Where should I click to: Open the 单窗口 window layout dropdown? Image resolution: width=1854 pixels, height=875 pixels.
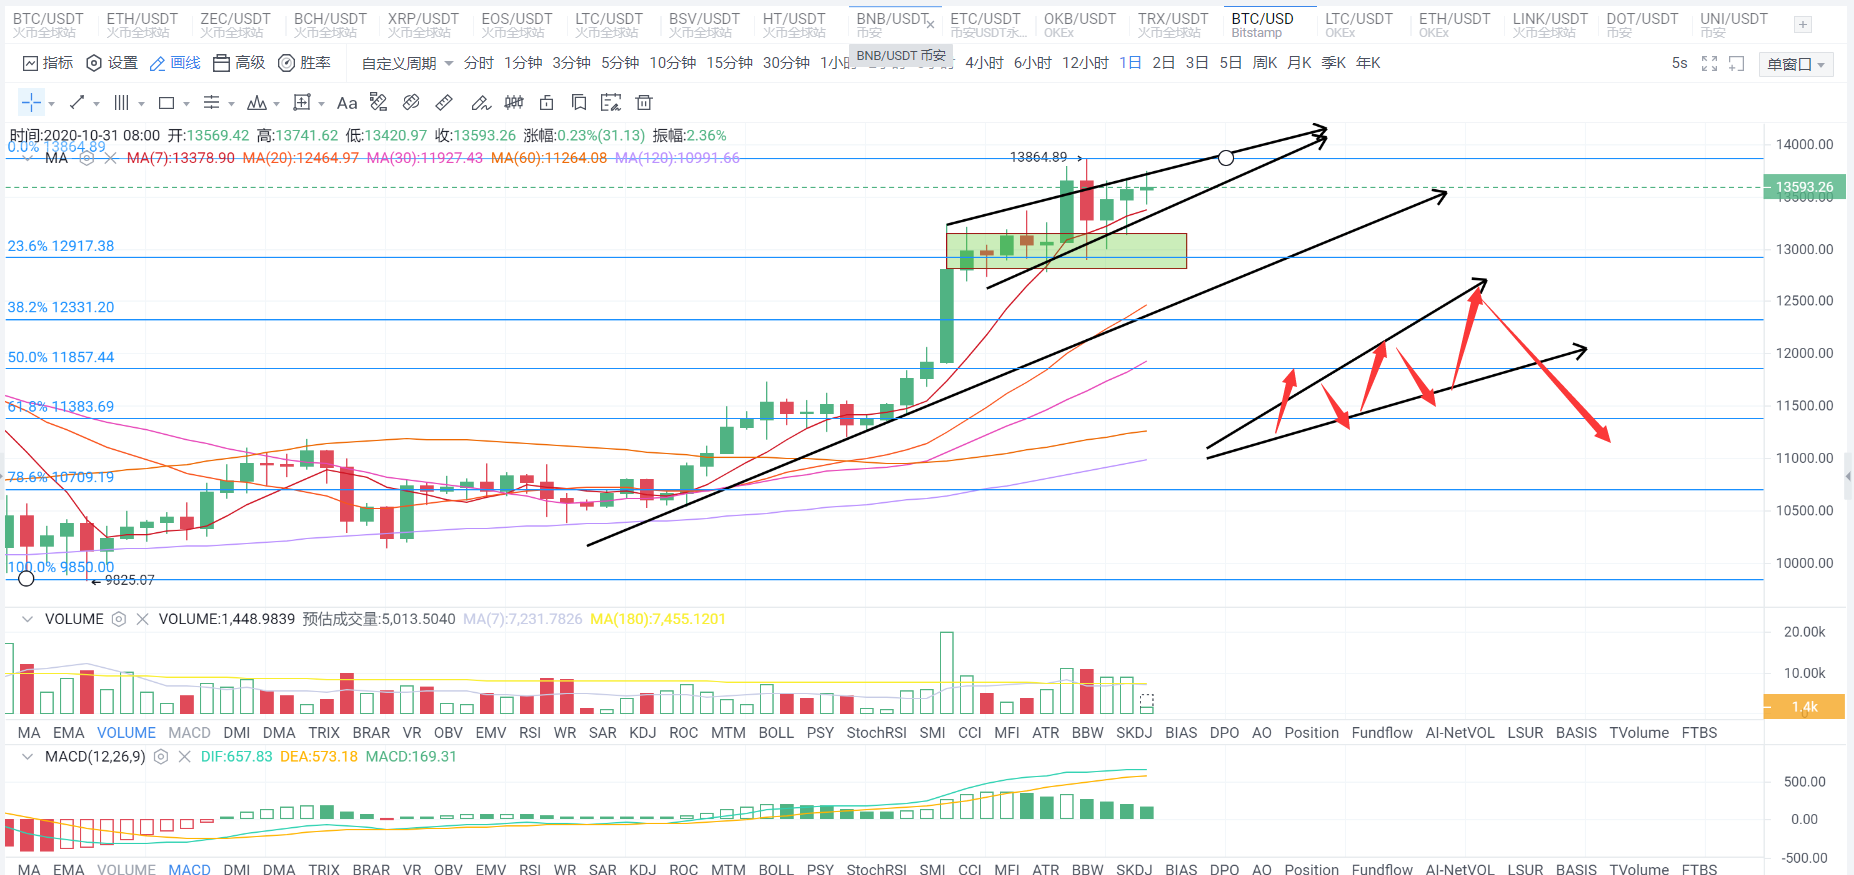pos(1796,64)
